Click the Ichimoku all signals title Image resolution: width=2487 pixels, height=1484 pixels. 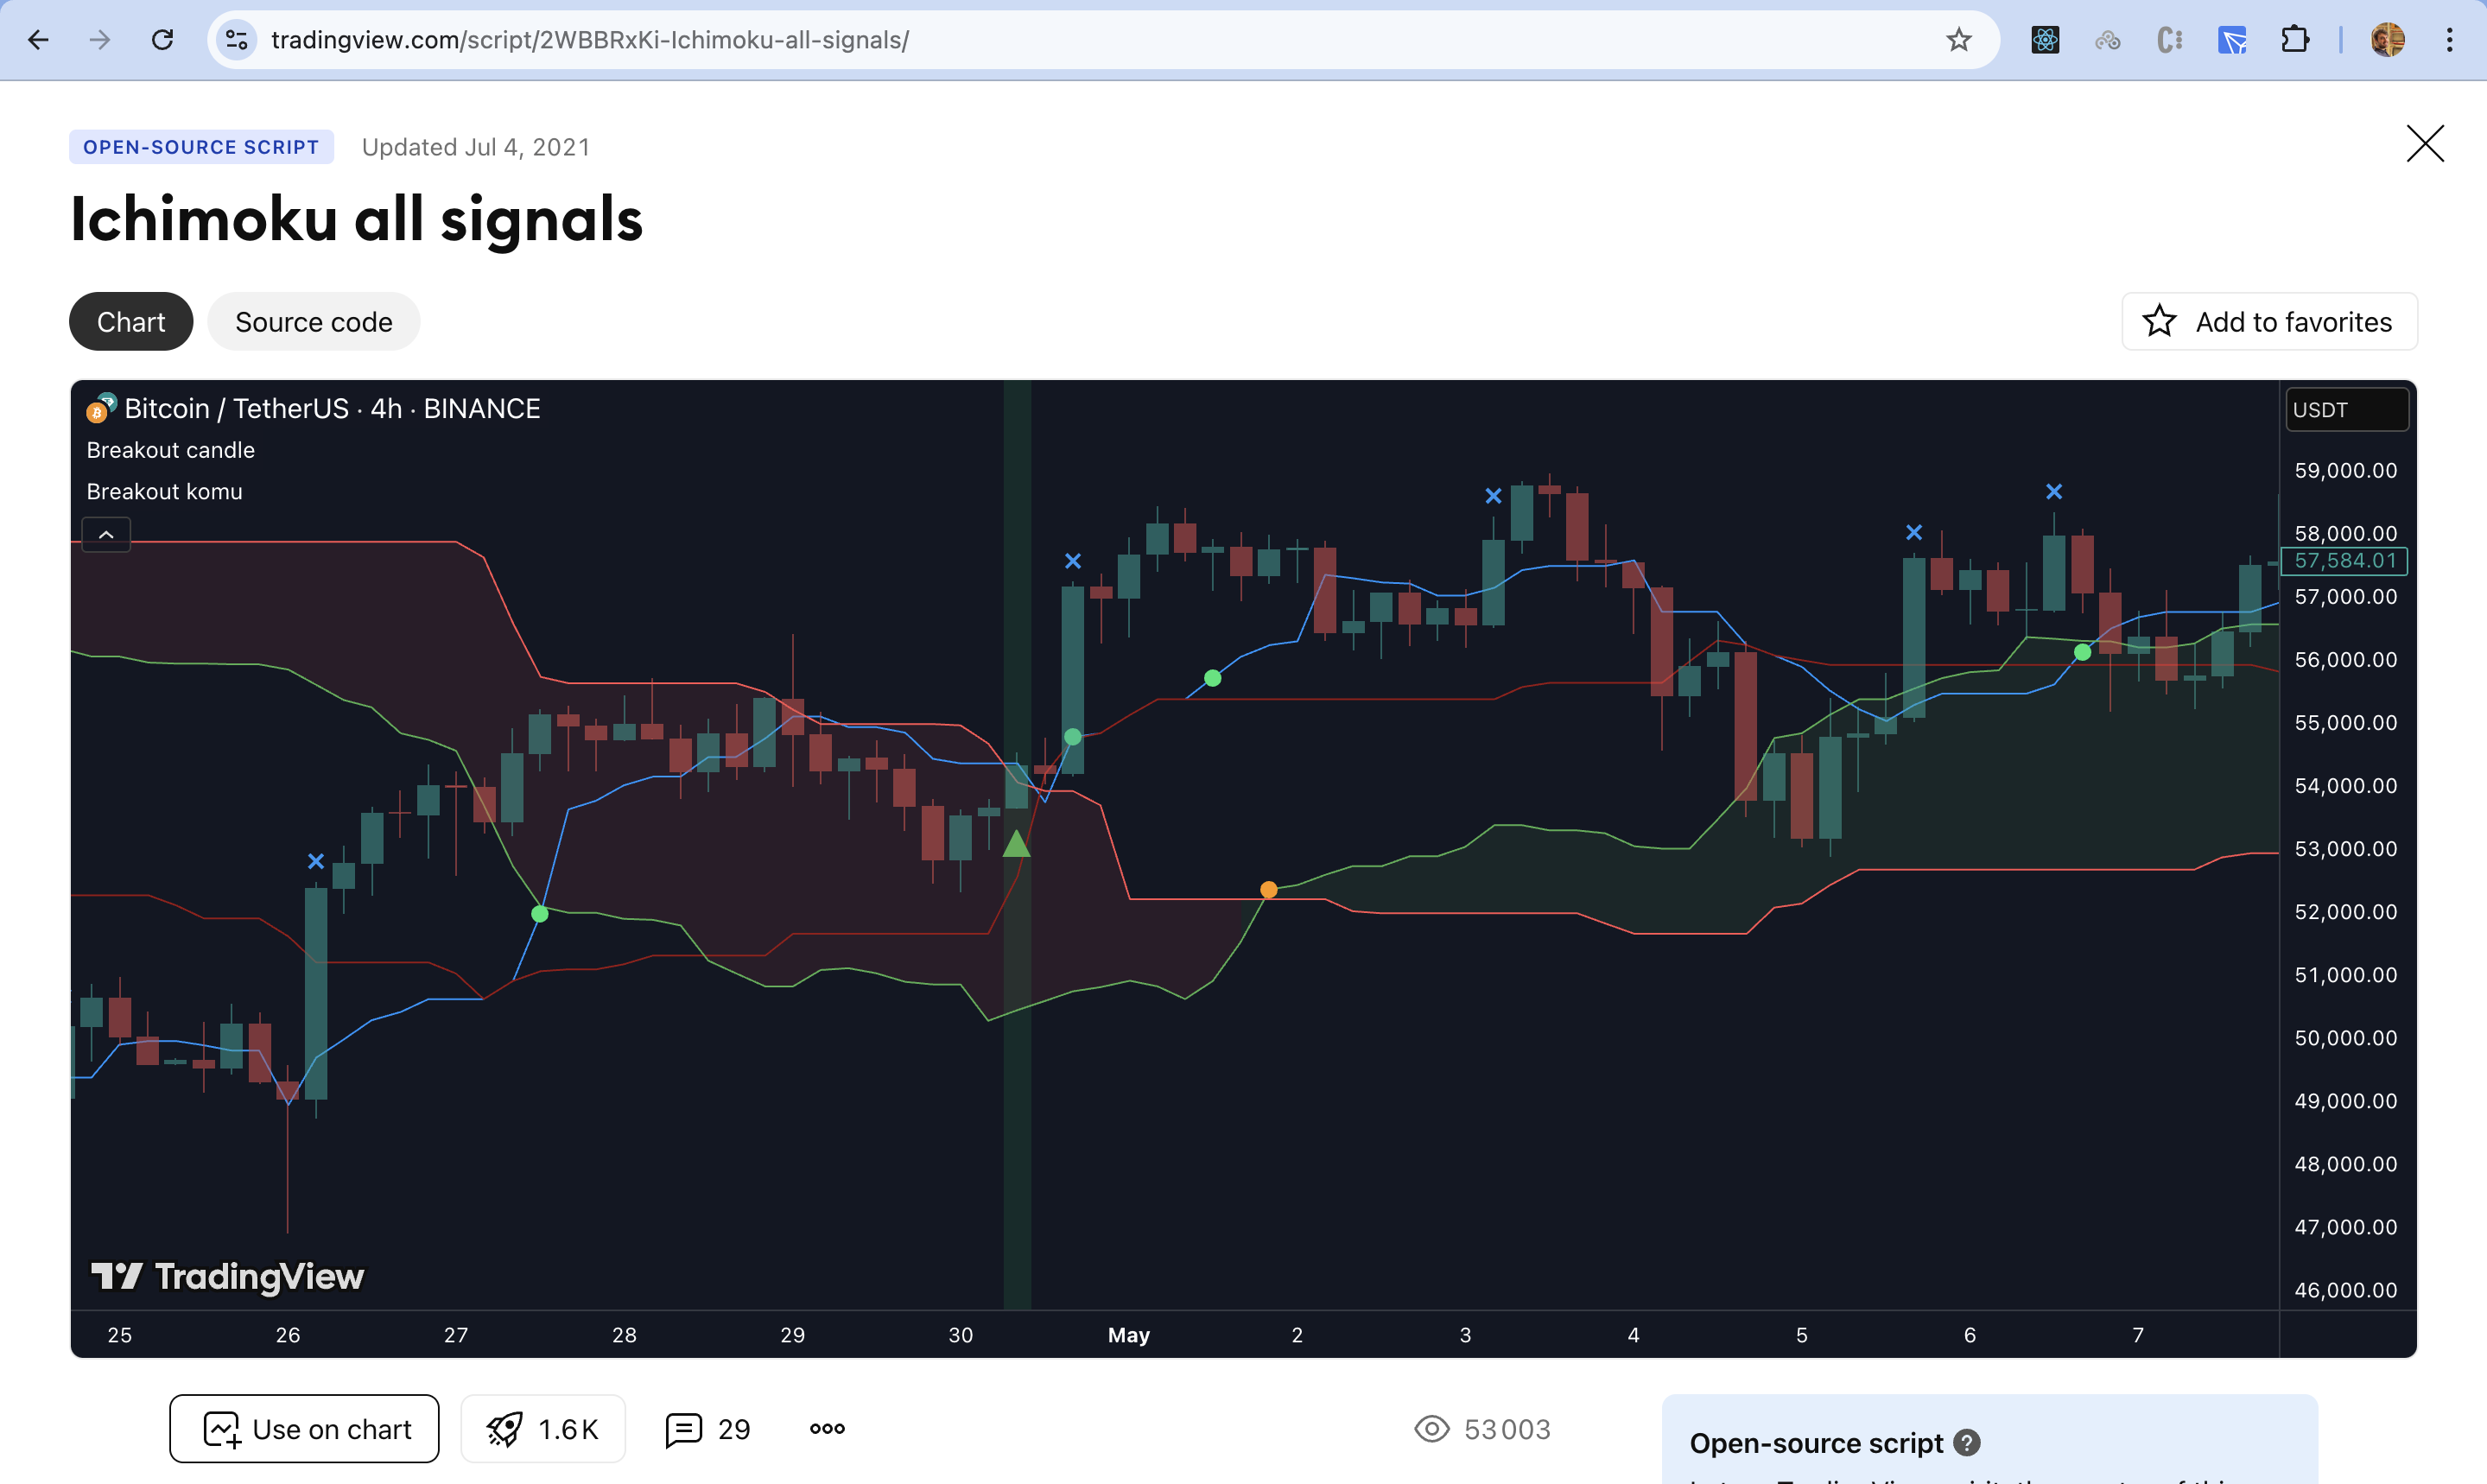[356, 219]
